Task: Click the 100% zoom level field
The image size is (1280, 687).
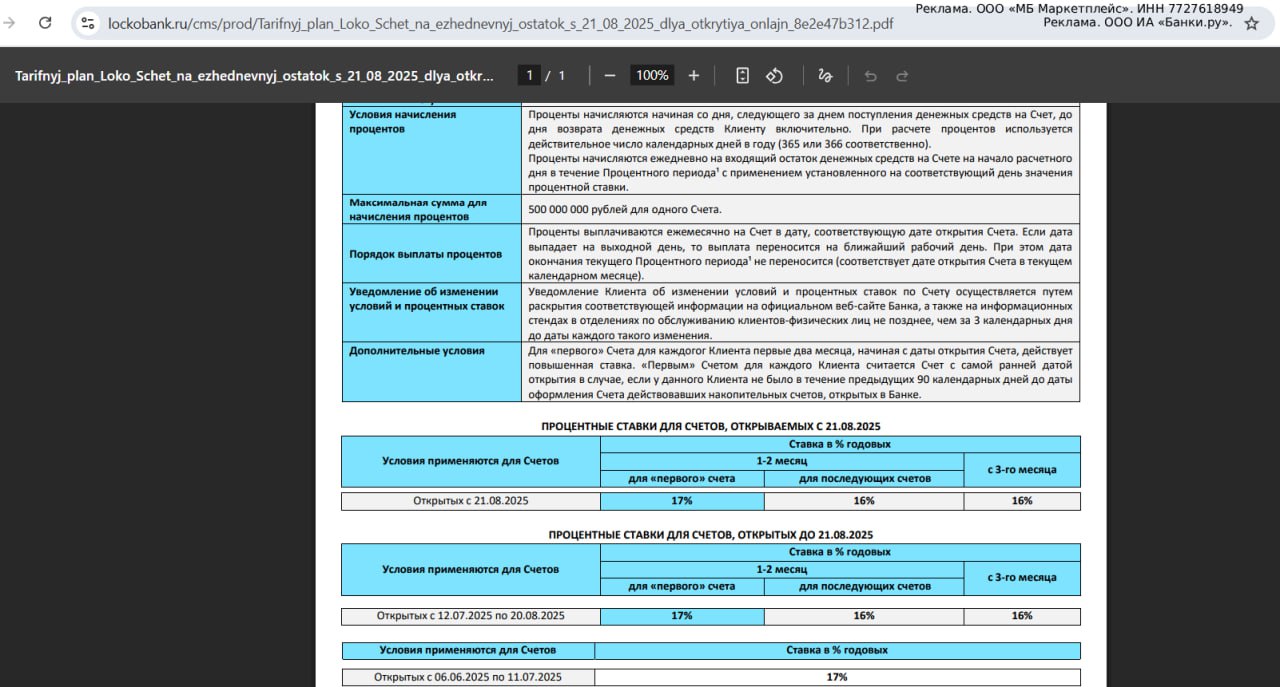Action: point(652,75)
